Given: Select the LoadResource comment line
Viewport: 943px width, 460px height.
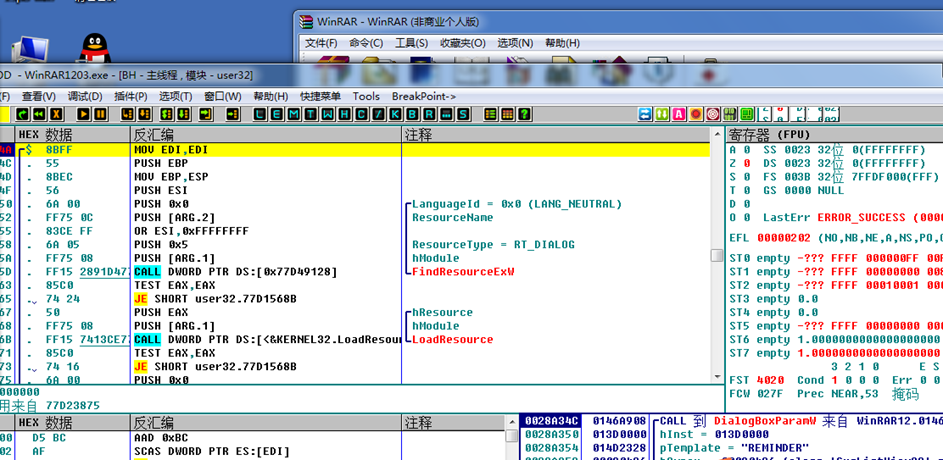Looking at the screenshot, I should [452, 340].
